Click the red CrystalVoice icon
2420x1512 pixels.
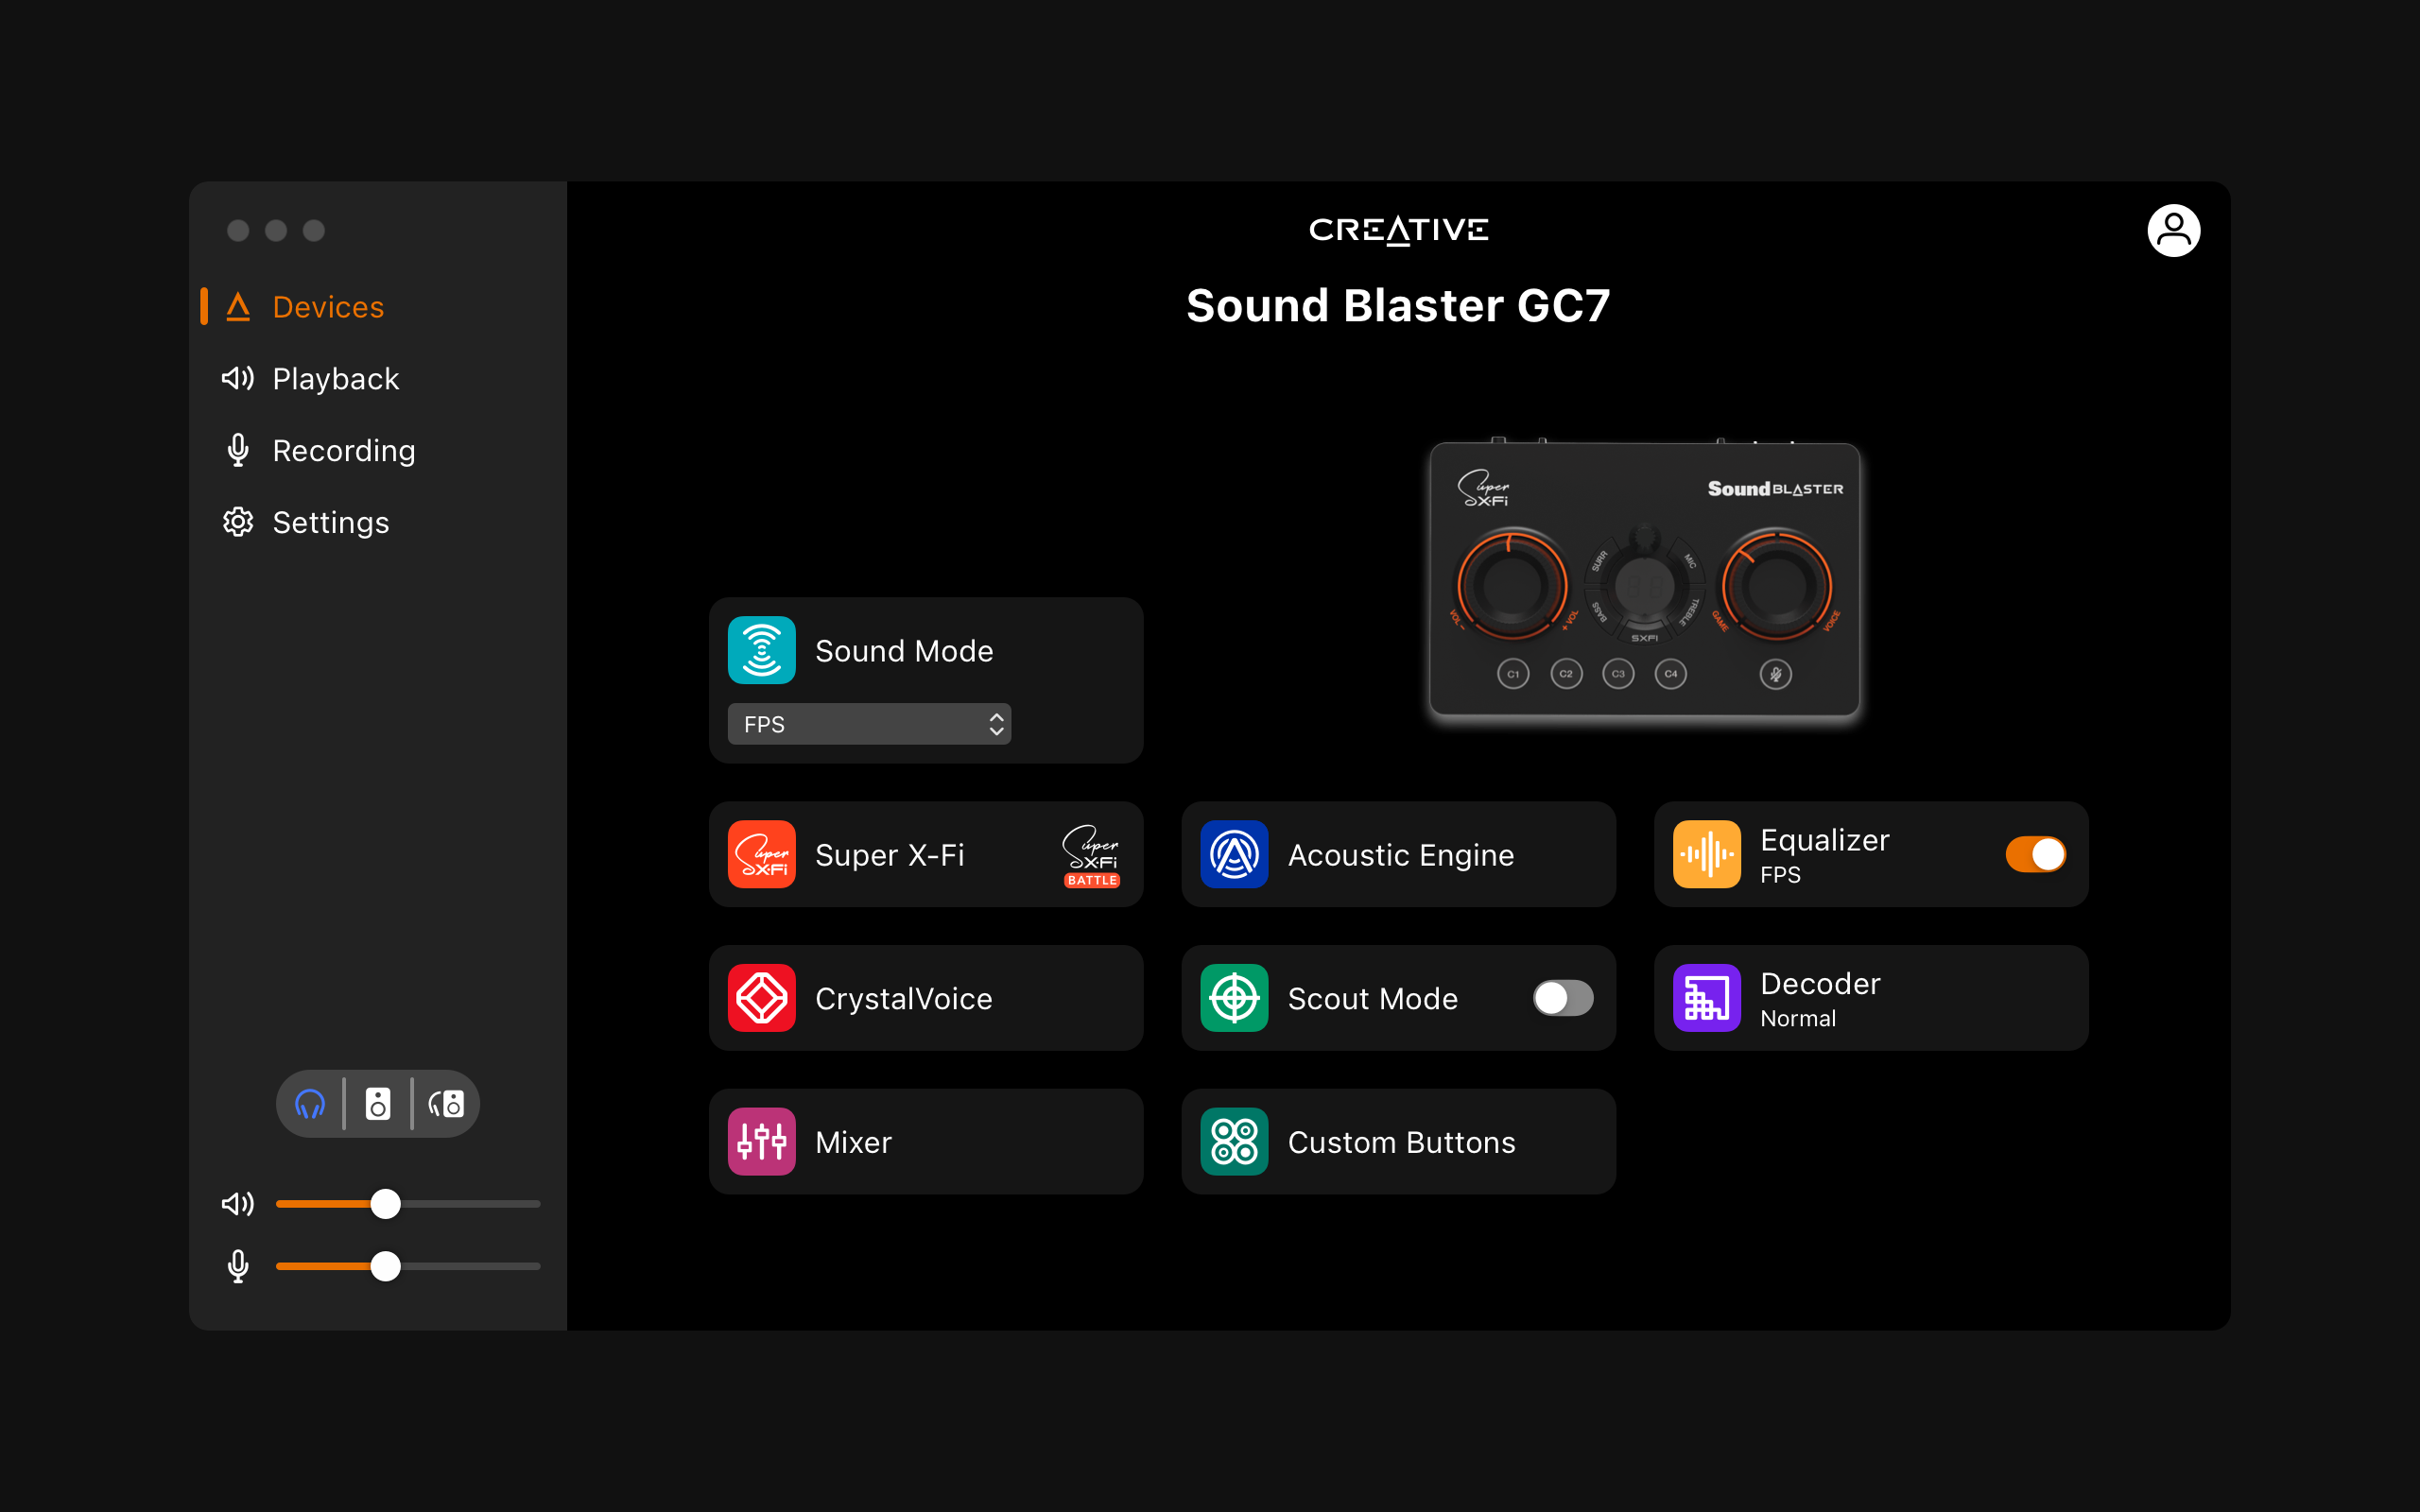(761, 998)
